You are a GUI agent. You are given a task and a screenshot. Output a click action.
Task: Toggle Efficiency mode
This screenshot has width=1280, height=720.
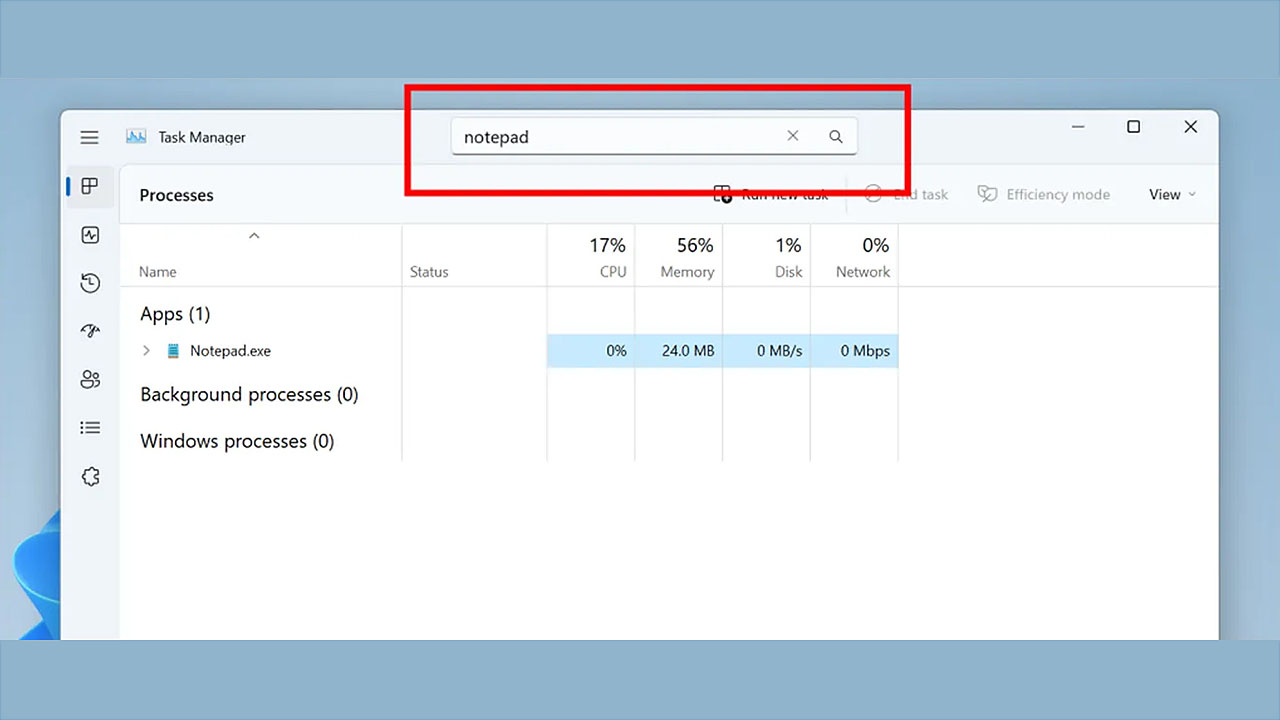pyautogui.click(x=1044, y=195)
